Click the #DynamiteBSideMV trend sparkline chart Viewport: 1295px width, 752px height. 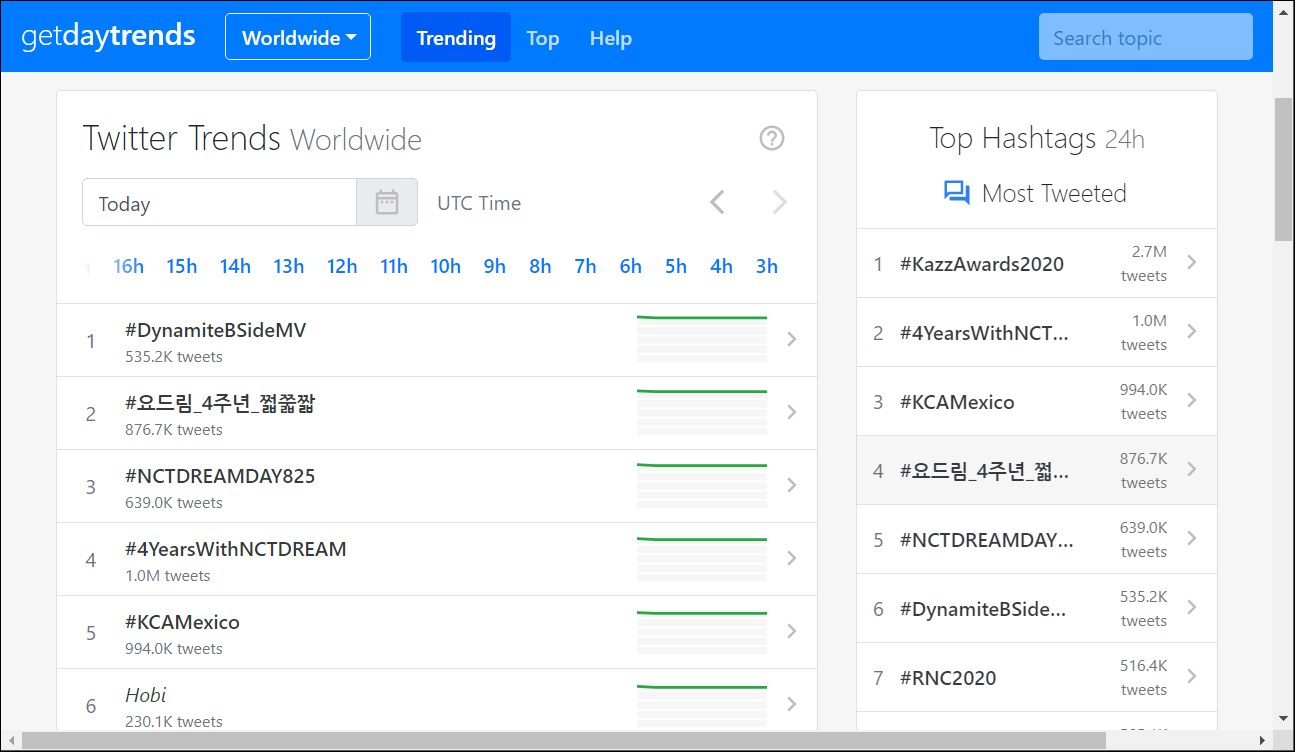[702, 338]
